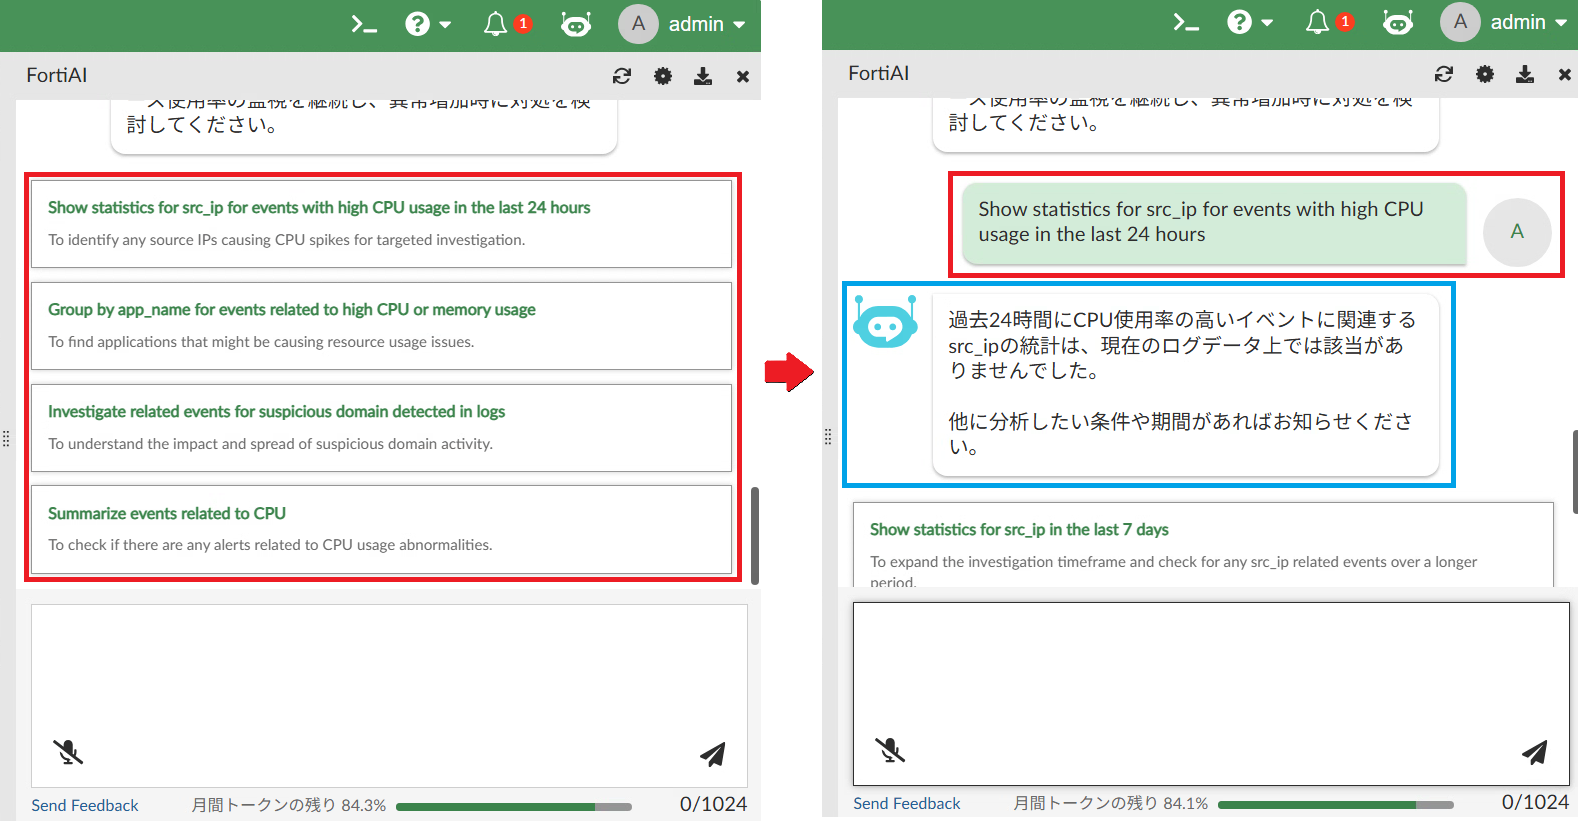
Task: Send message using paper plane in right panel
Action: coord(1534,752)
